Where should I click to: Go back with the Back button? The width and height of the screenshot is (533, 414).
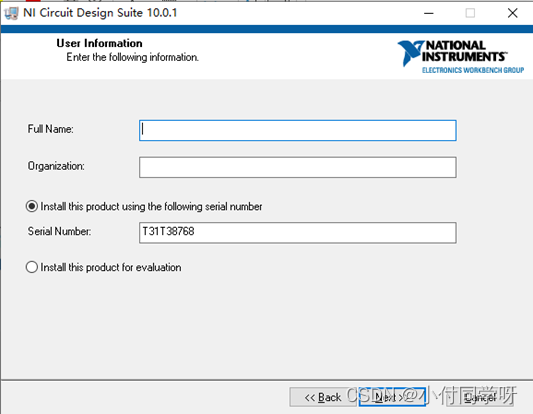[323, 397]
